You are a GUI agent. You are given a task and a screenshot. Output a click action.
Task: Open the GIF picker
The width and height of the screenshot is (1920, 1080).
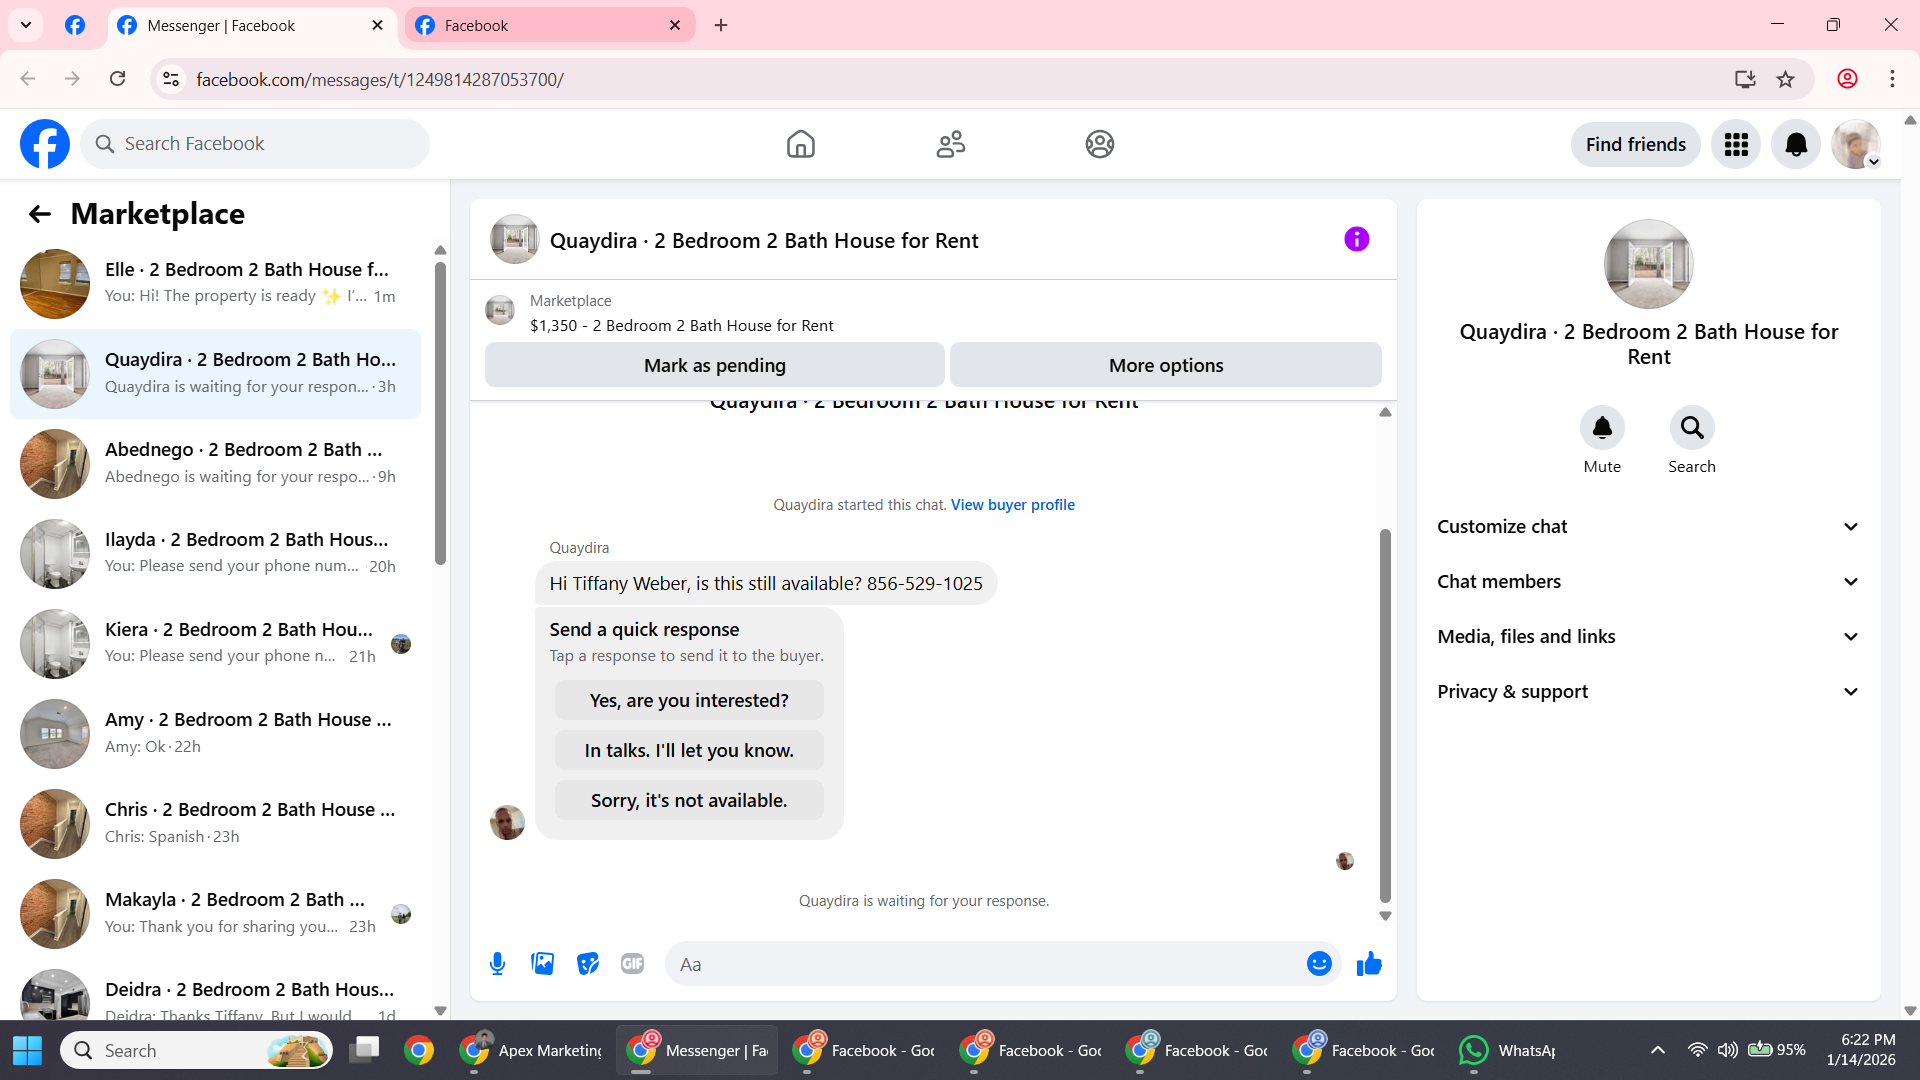632,964
